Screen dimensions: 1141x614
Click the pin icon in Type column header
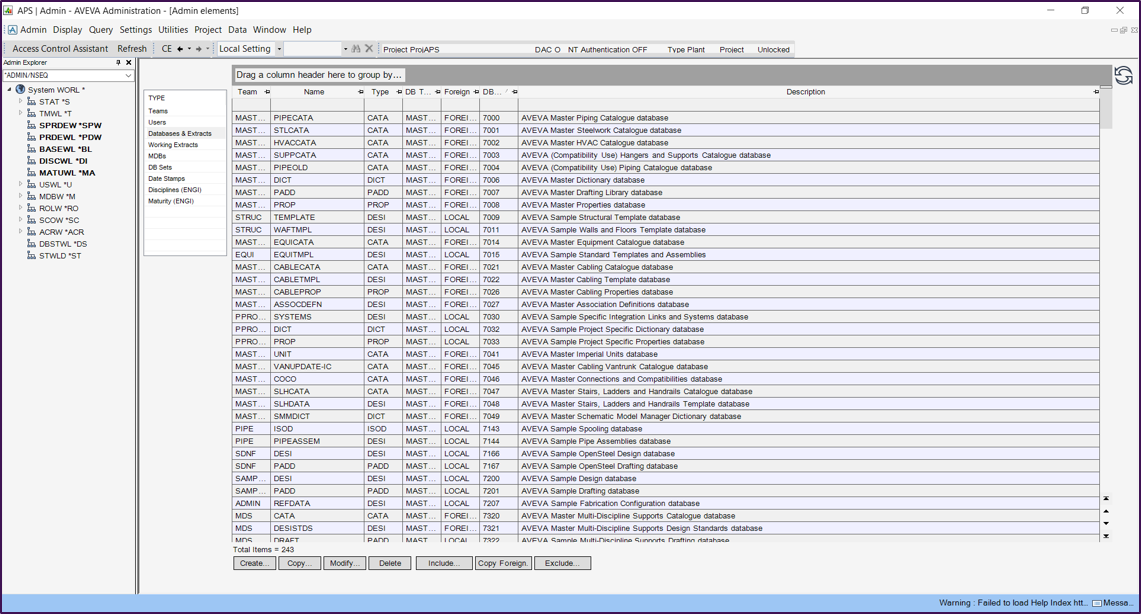(399, 92)
